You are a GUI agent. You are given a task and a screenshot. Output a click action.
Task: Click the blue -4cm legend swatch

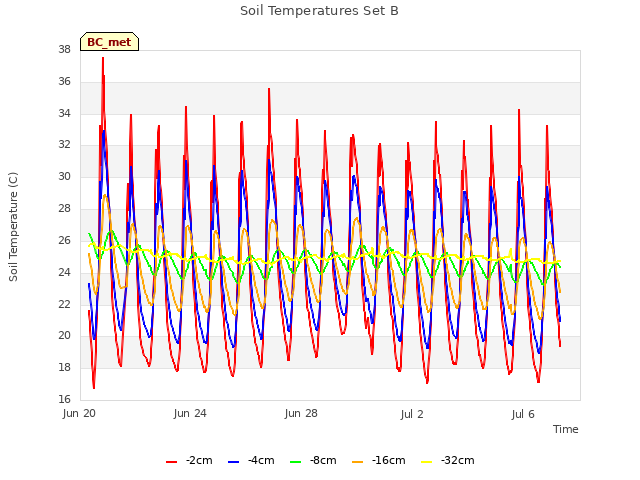(x=233, y=462)
